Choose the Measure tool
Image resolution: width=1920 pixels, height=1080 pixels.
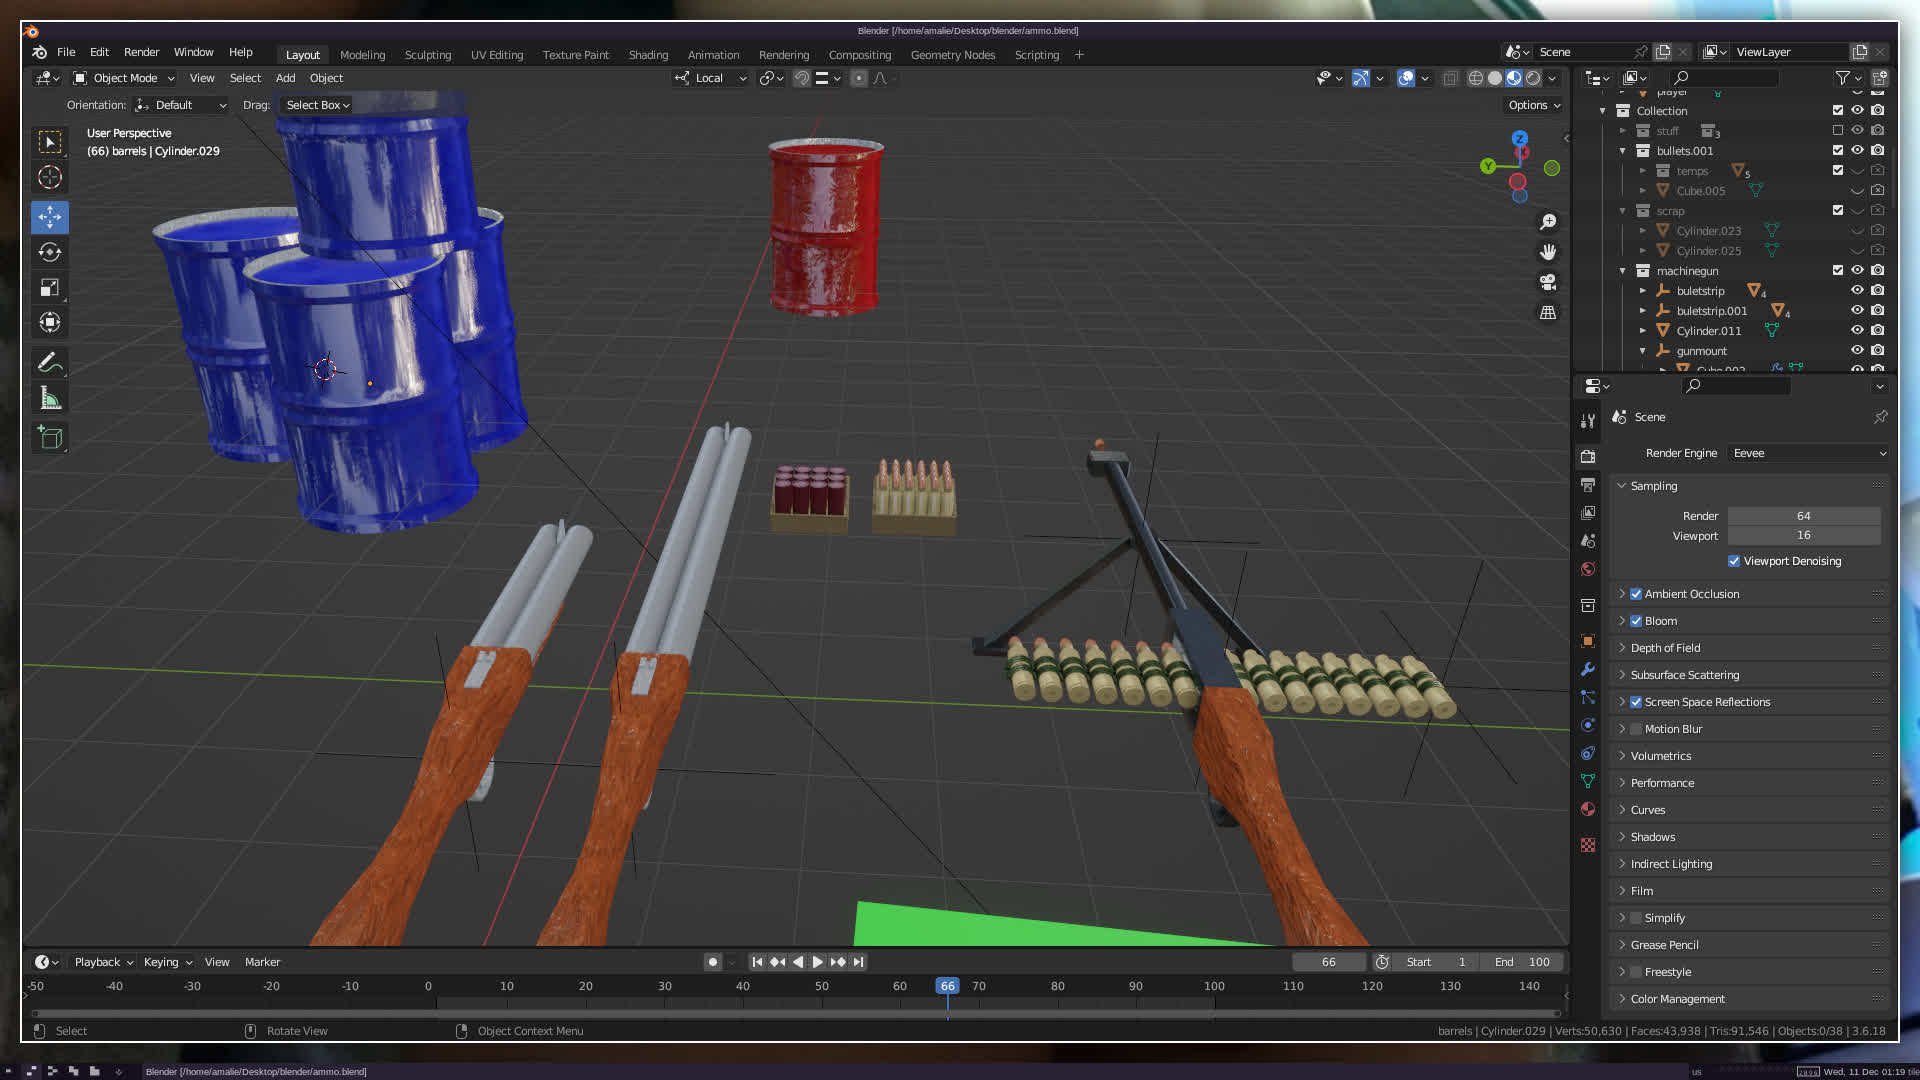(x=50, y=399)
